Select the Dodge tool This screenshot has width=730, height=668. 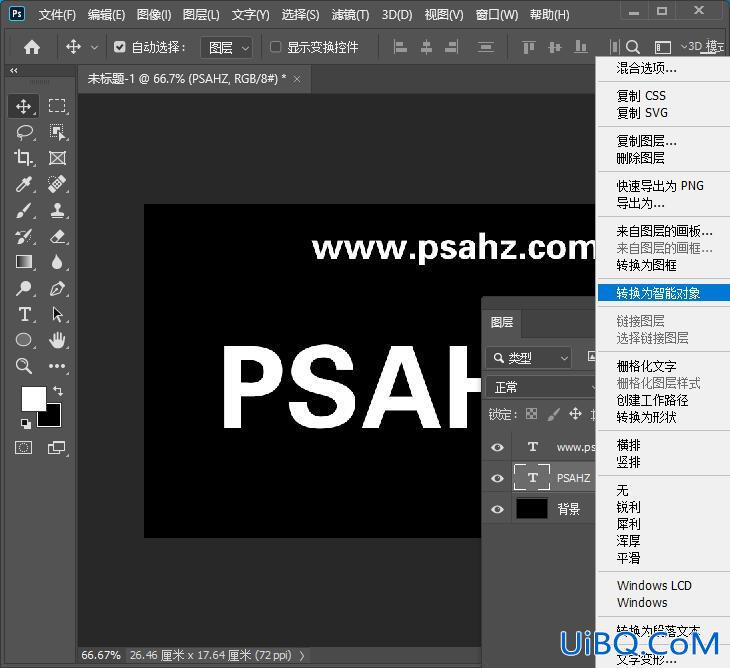tap(23, 288)
